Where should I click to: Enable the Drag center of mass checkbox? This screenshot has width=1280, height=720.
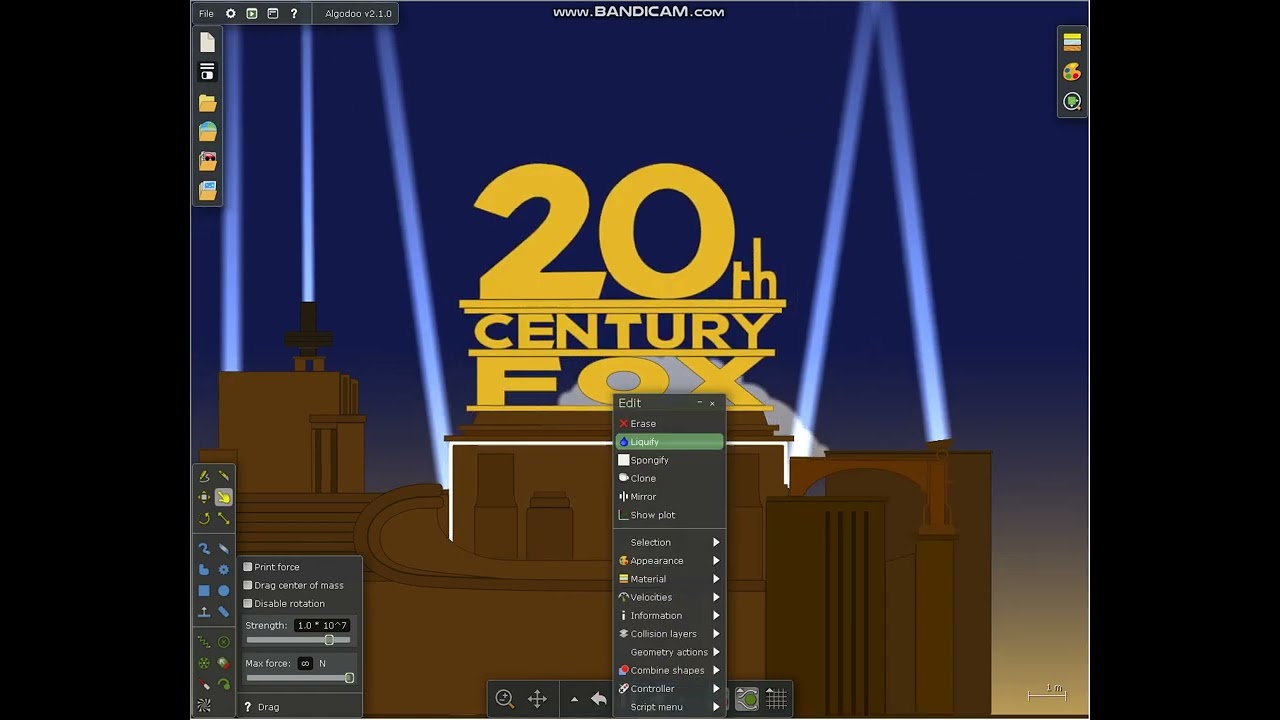coord(248,585)
